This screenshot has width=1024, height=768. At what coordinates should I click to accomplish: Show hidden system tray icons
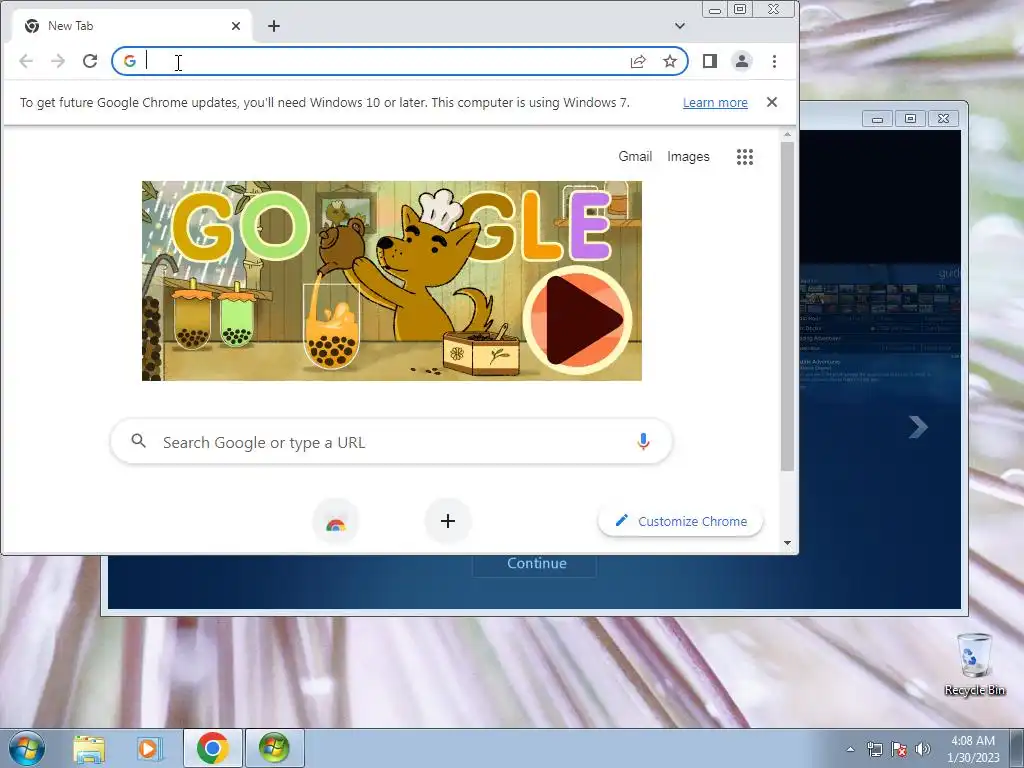850,749
